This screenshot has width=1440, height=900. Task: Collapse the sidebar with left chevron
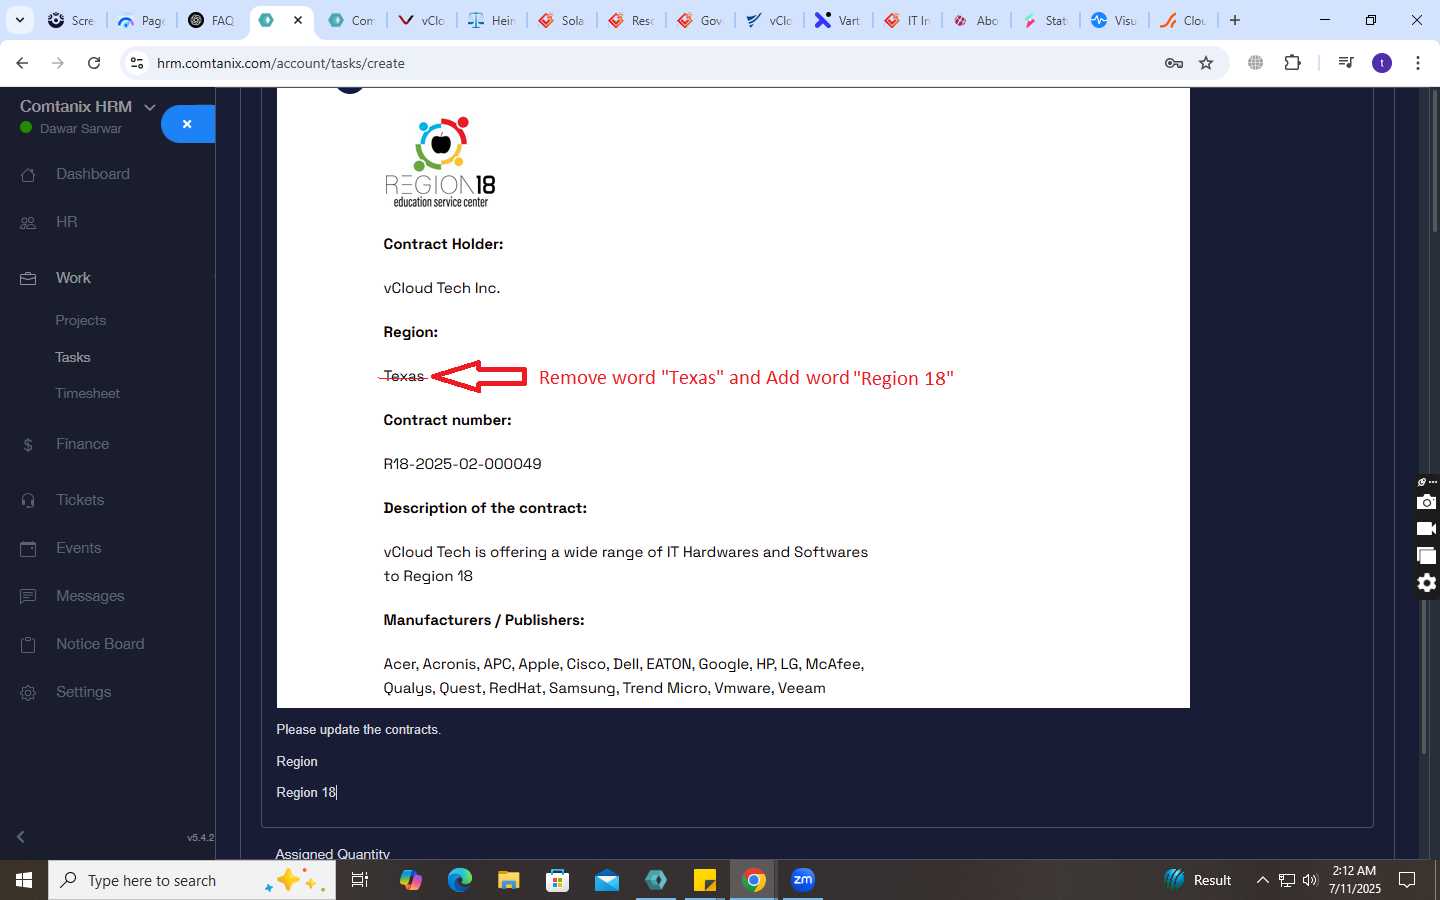click(21, 837)
